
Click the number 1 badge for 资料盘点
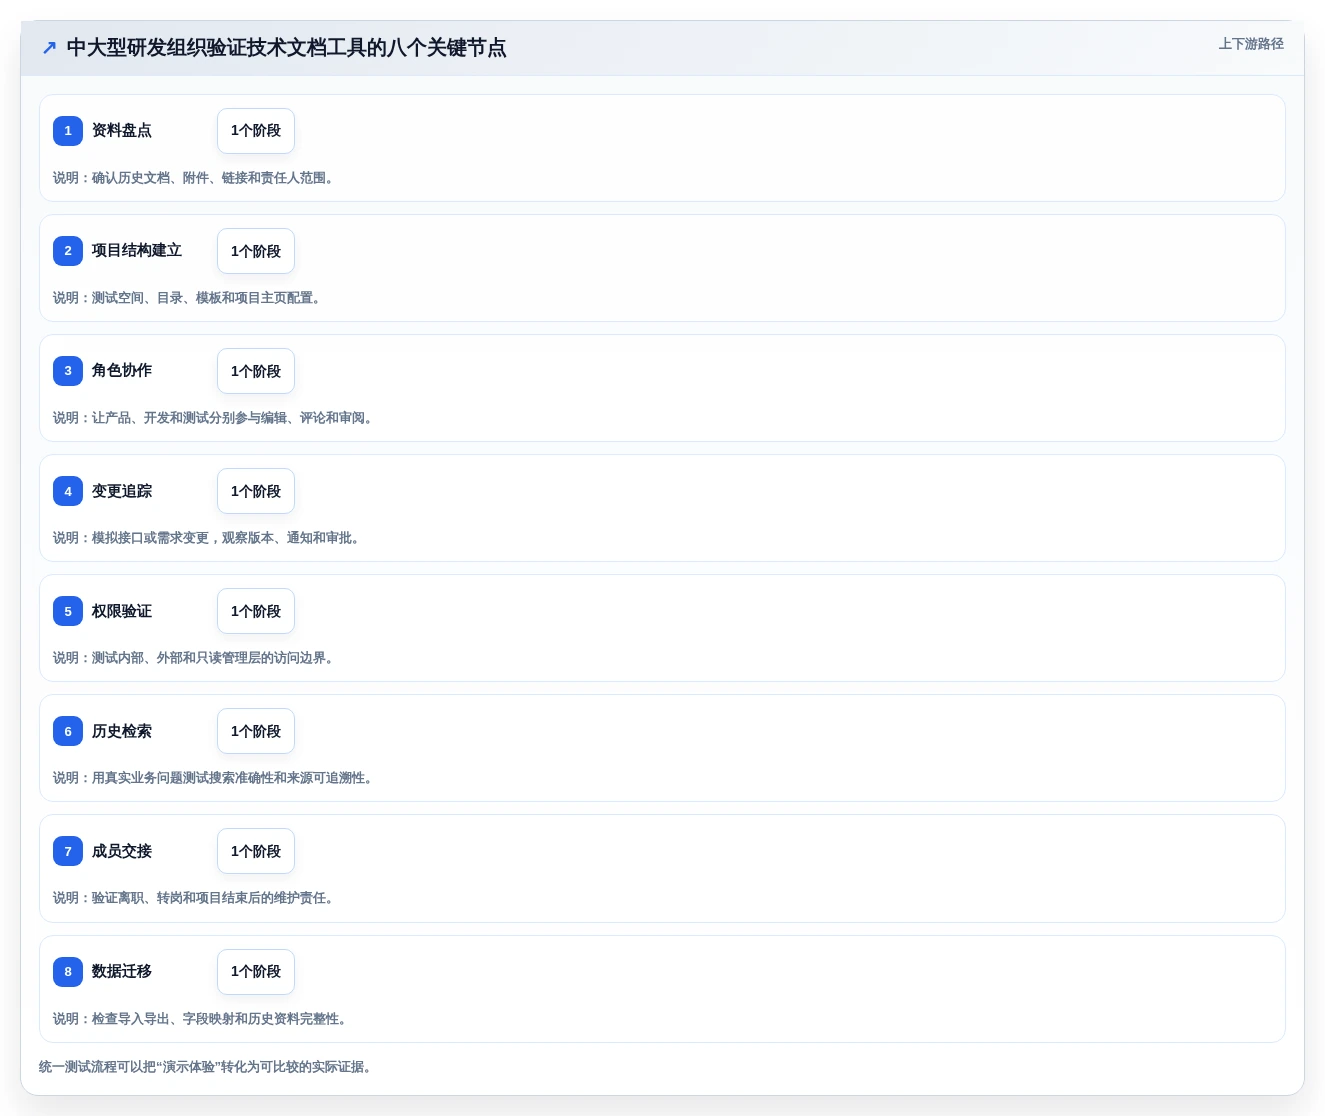[68, 131]
